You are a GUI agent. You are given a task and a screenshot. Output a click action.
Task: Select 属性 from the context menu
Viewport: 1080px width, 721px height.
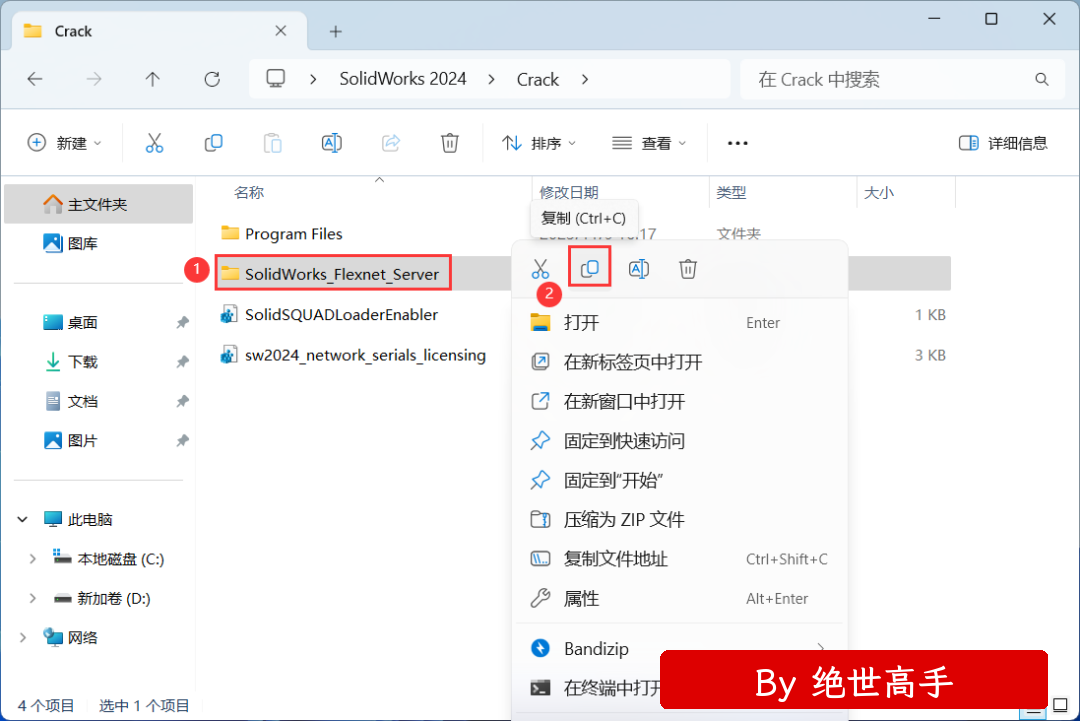point(582,598)
